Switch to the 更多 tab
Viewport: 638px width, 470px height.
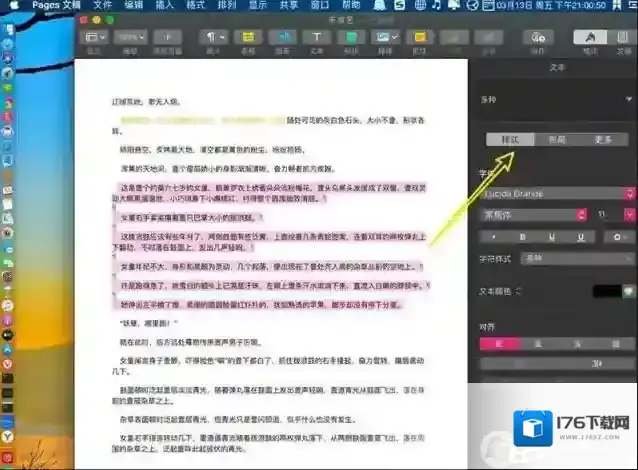(603, 140)
